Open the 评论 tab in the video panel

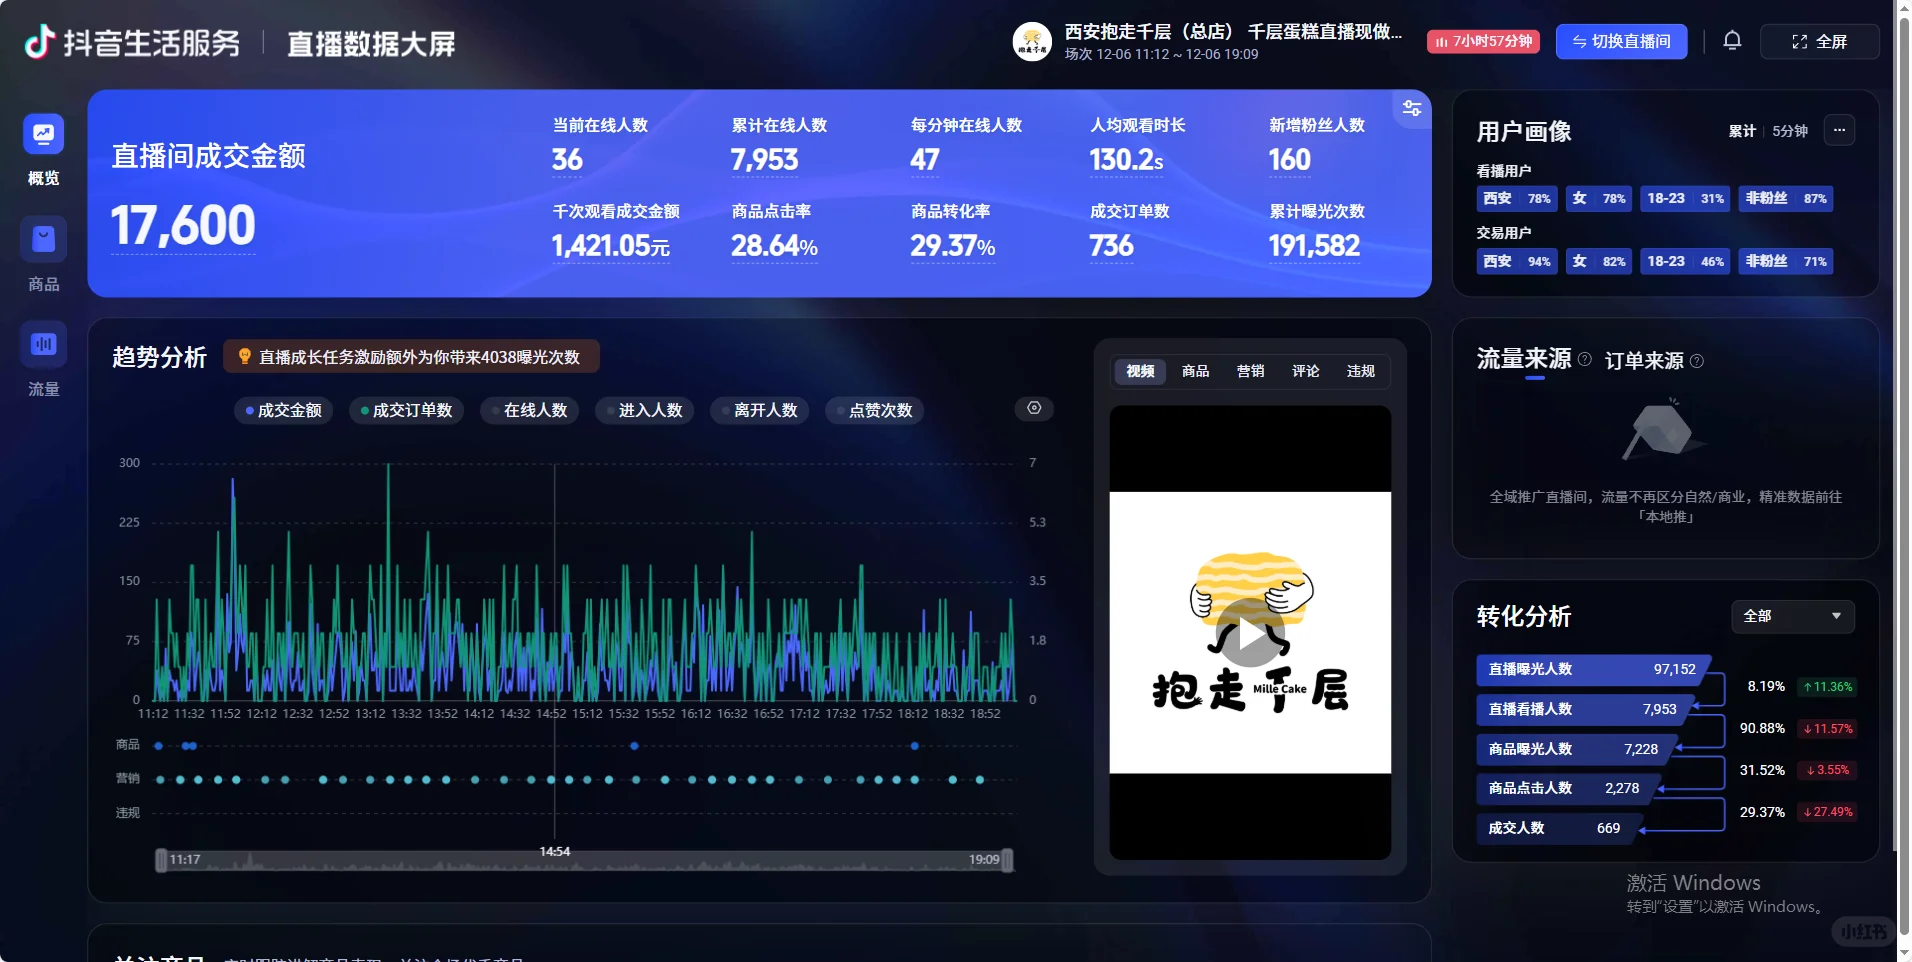(1305, 371)
